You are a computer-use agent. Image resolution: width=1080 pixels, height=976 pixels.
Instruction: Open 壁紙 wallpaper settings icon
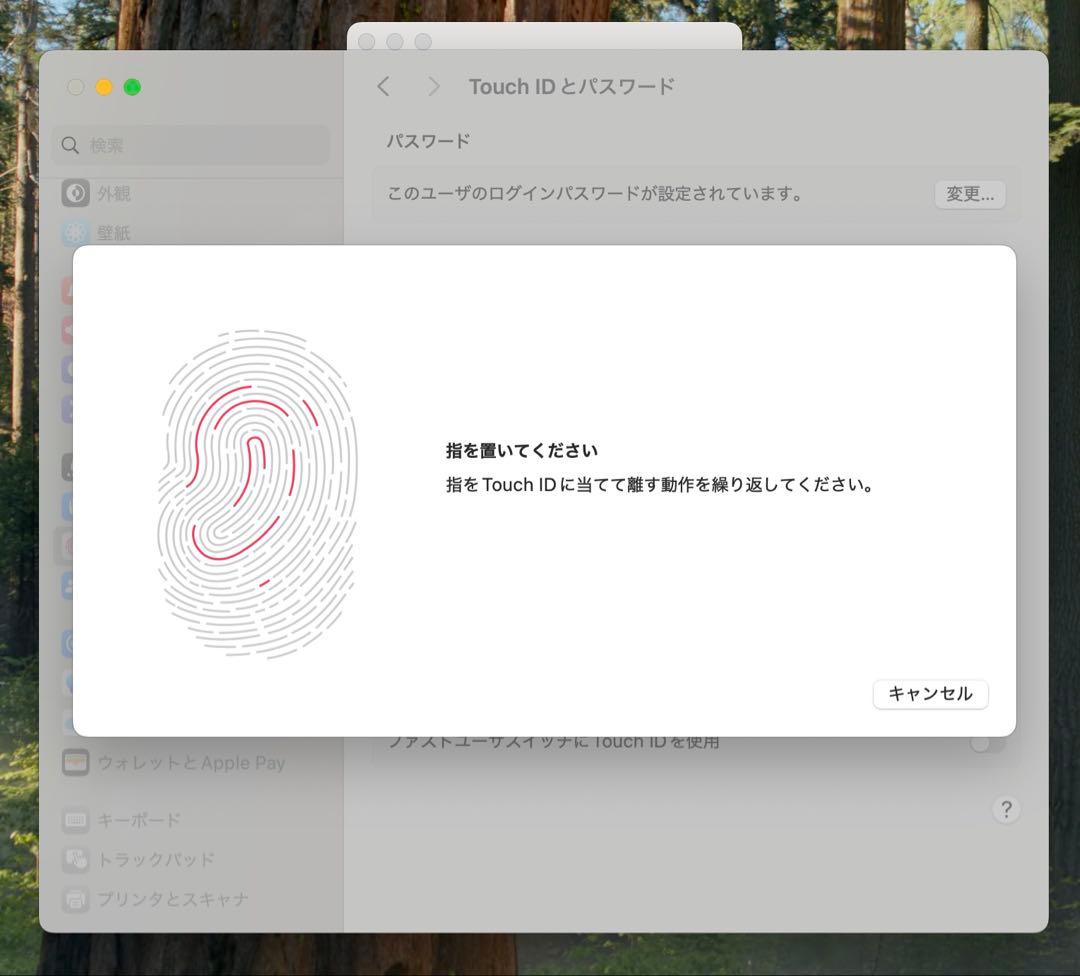(76, 233)
